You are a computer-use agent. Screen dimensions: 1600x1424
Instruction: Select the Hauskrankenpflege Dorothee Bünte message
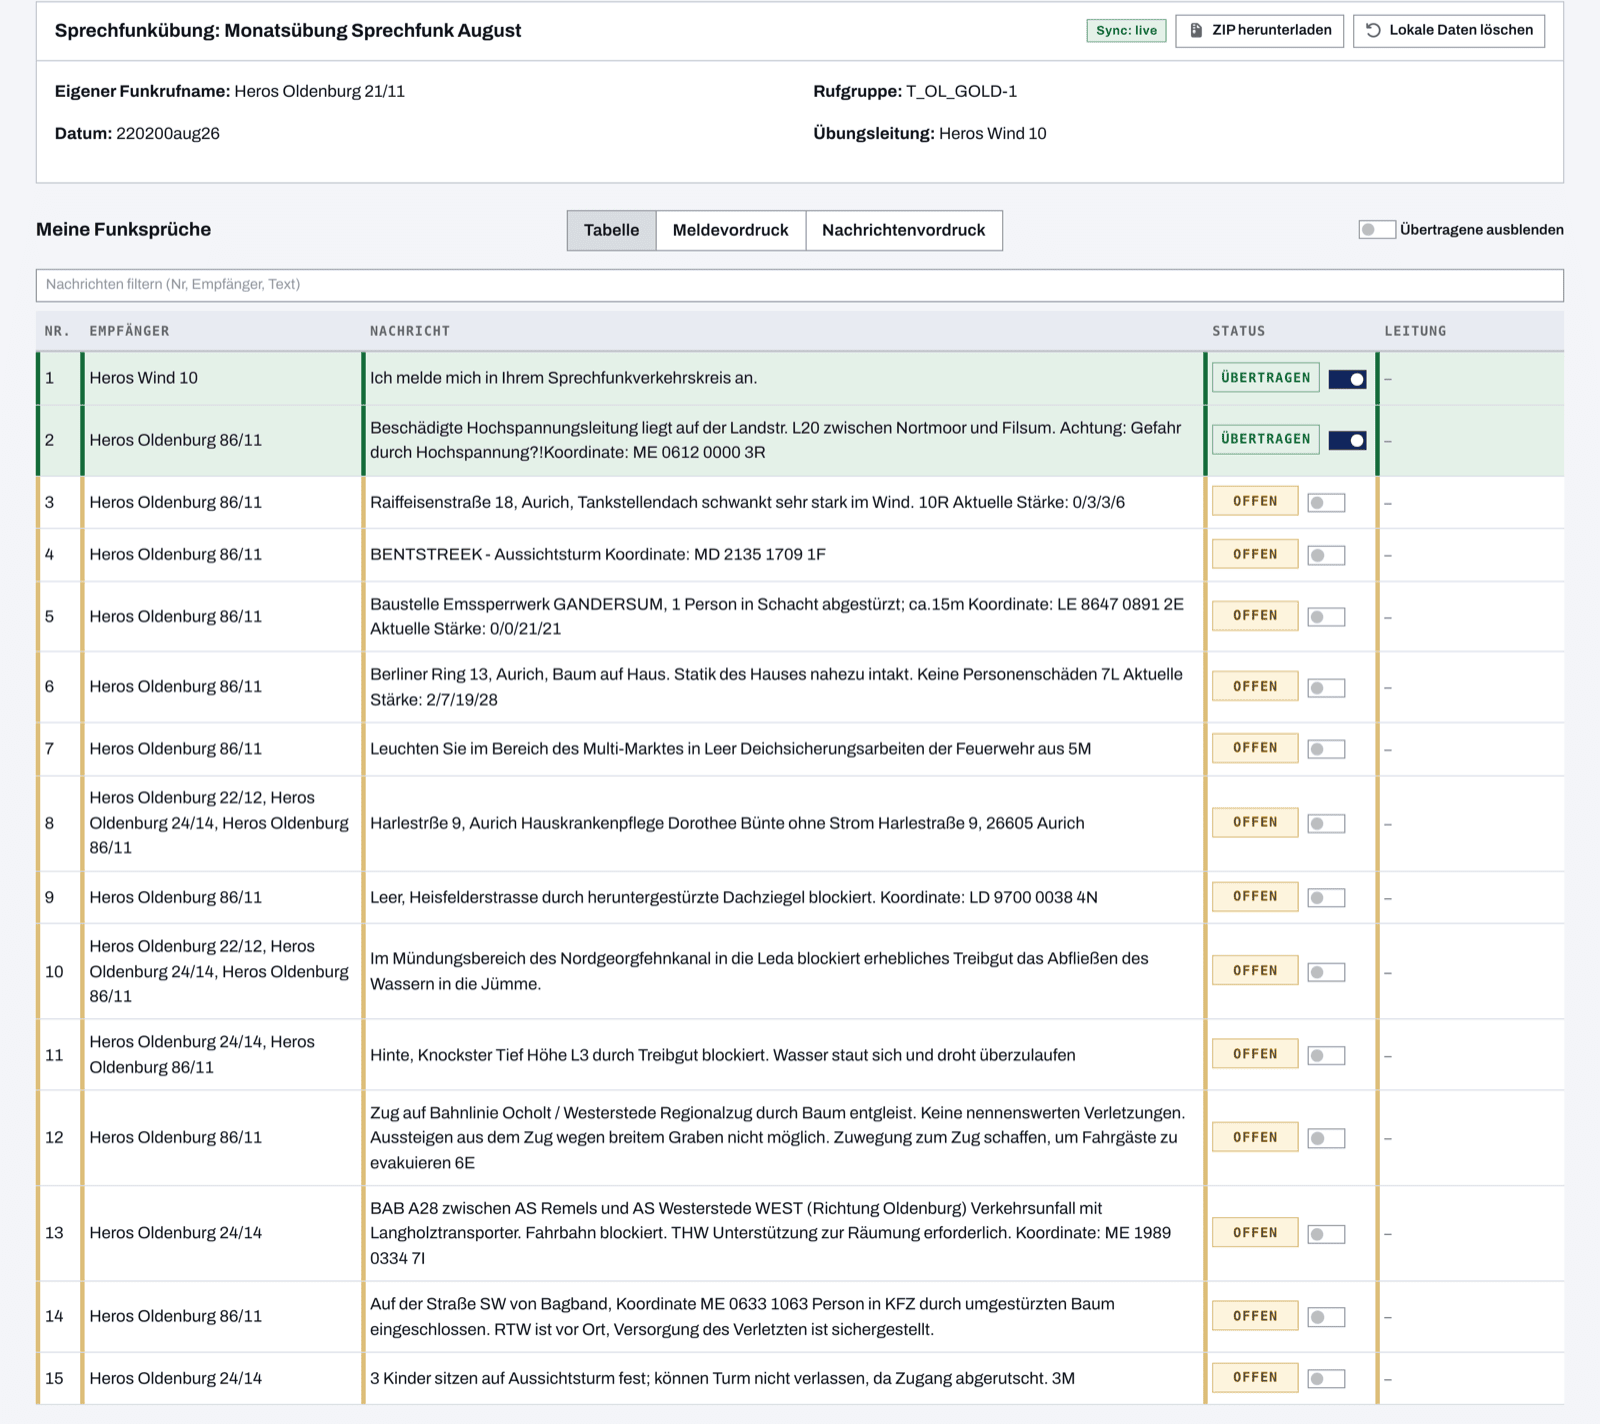pos(727,823)
